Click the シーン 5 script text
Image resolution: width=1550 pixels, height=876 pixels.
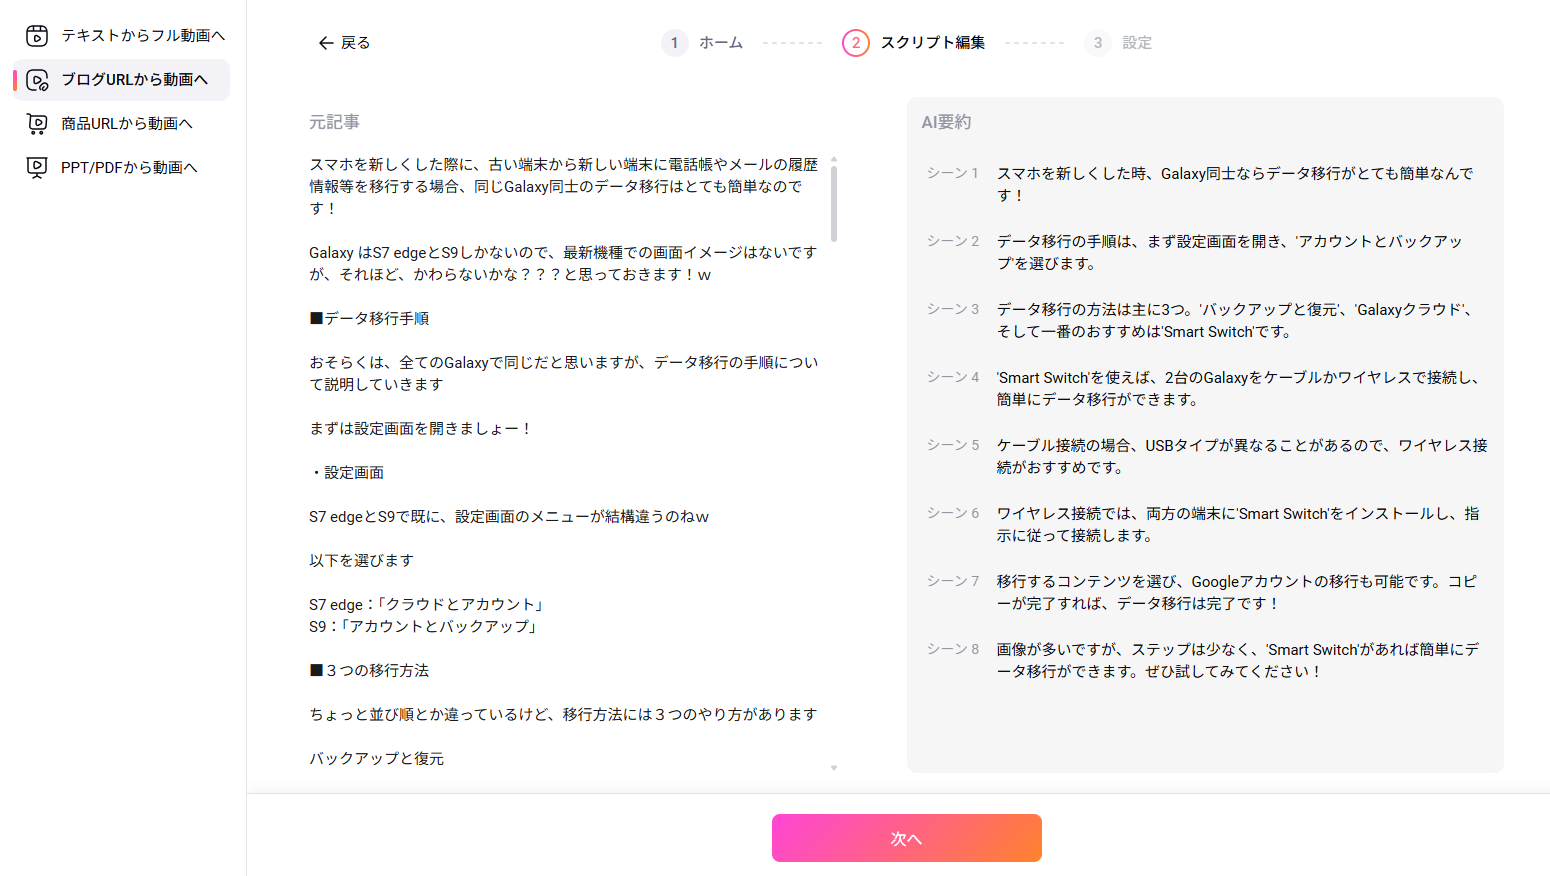pyautogui.click(x=1240, y=456)
